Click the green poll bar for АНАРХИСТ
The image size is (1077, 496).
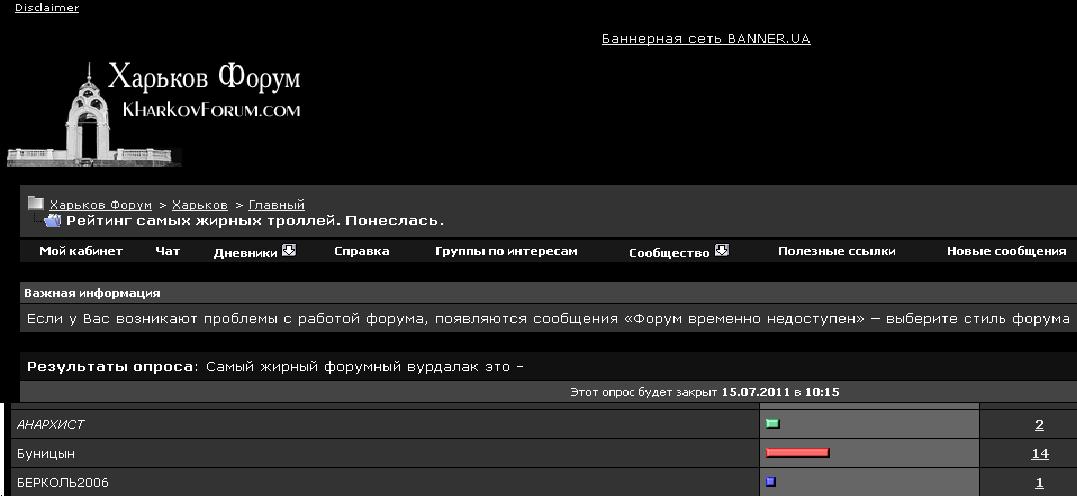pos(772,424)
